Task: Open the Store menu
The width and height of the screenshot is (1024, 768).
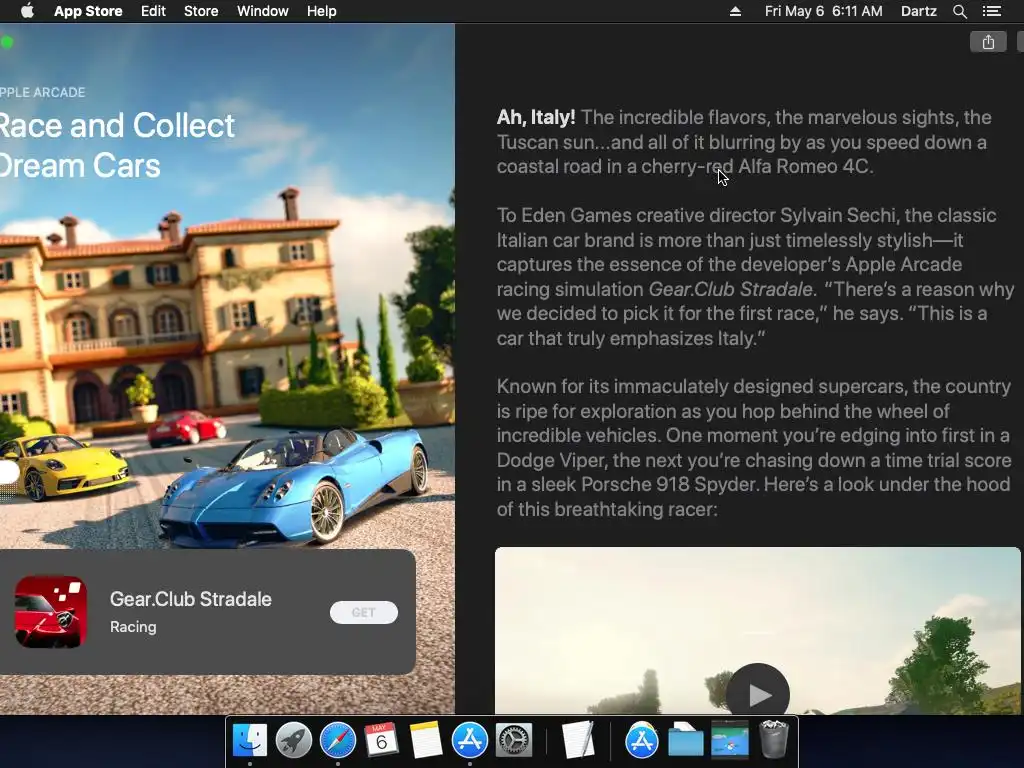Action: [201, 11]
